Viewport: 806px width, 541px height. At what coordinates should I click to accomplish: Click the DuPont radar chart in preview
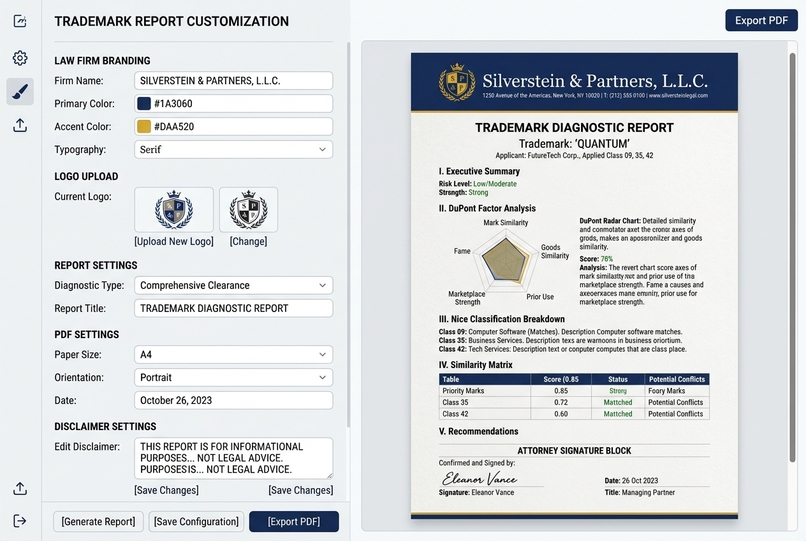[x=506, y=260]
